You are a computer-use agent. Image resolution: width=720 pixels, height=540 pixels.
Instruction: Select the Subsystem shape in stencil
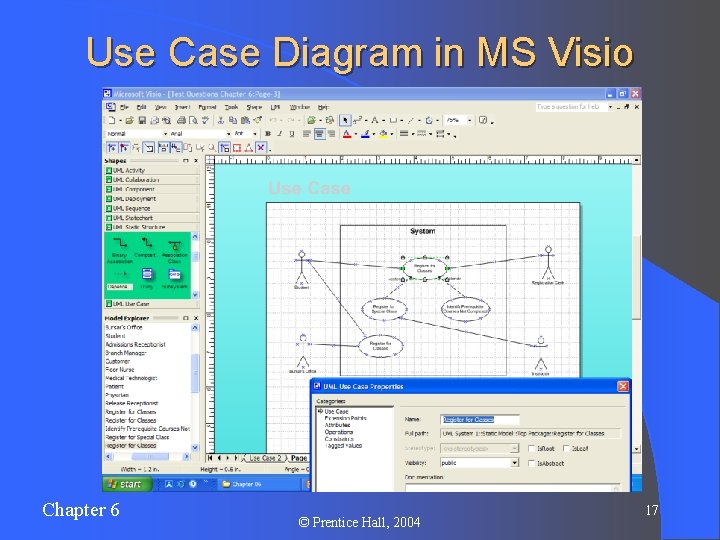174,278
